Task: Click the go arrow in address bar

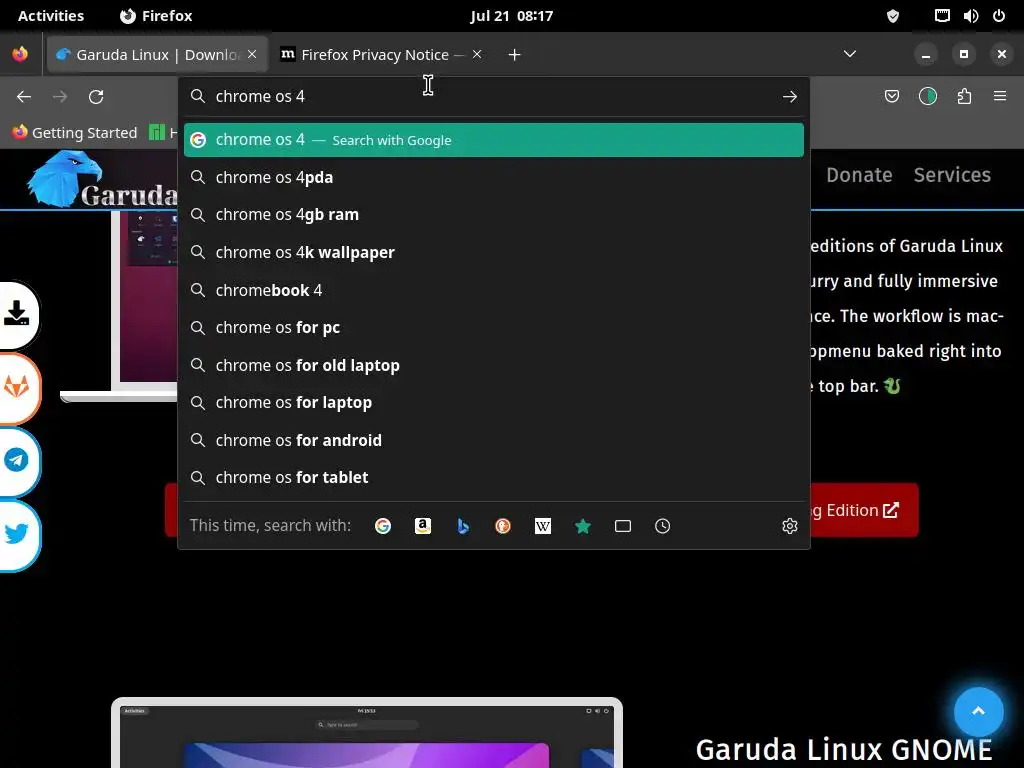Action: pos(790,97)
